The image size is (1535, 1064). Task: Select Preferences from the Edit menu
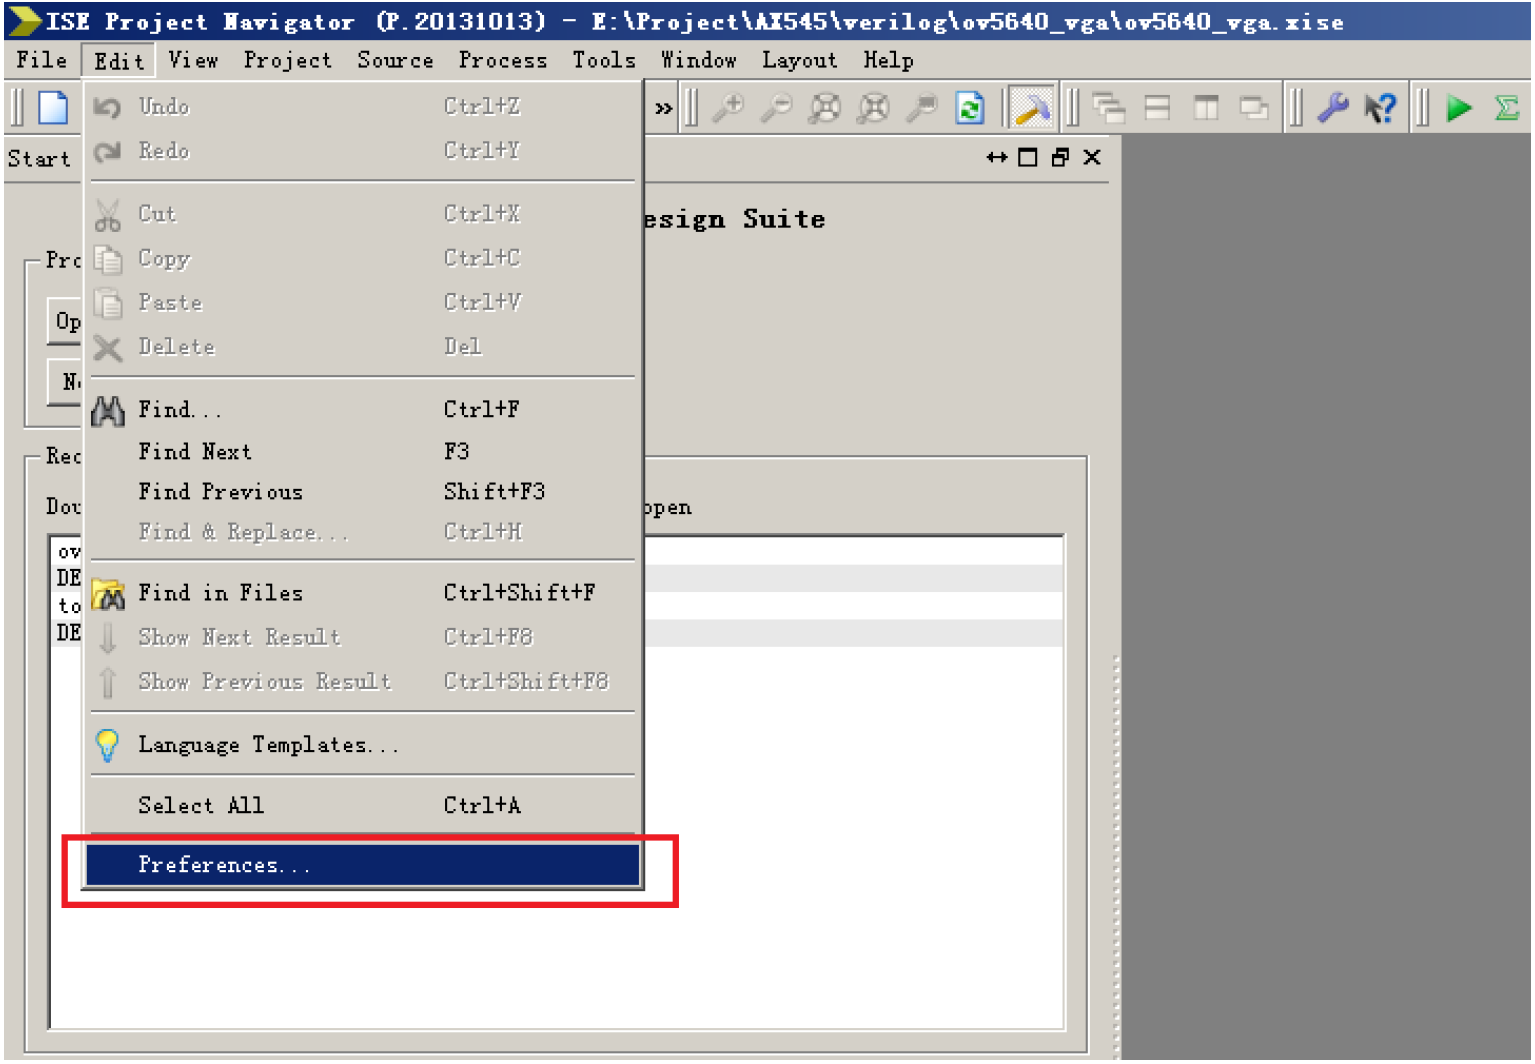click(222, 864)
